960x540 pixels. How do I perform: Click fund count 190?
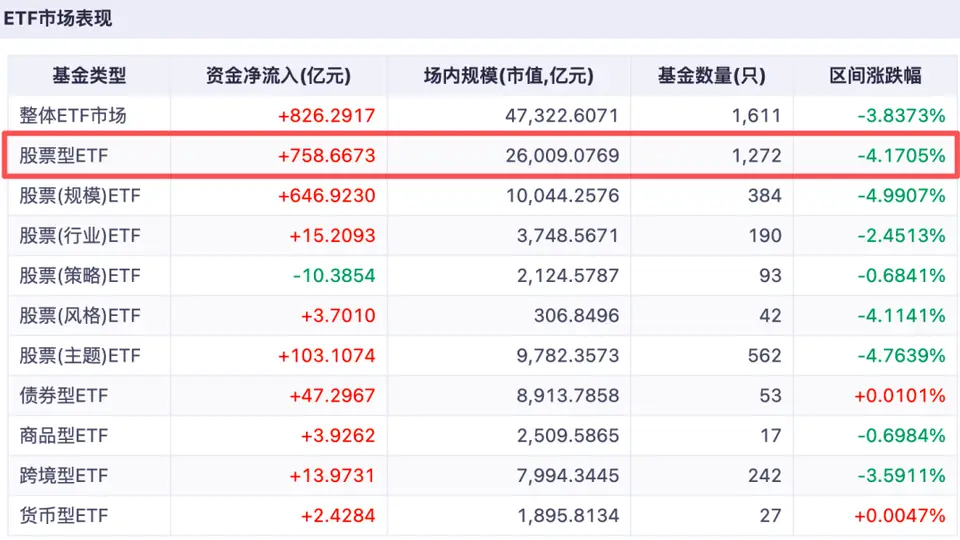[765, 235]
